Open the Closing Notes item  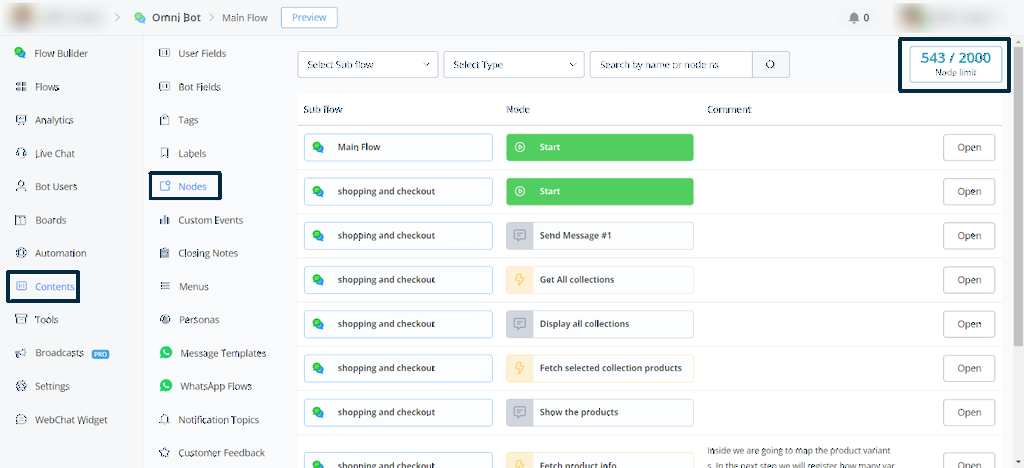[199, 253]
